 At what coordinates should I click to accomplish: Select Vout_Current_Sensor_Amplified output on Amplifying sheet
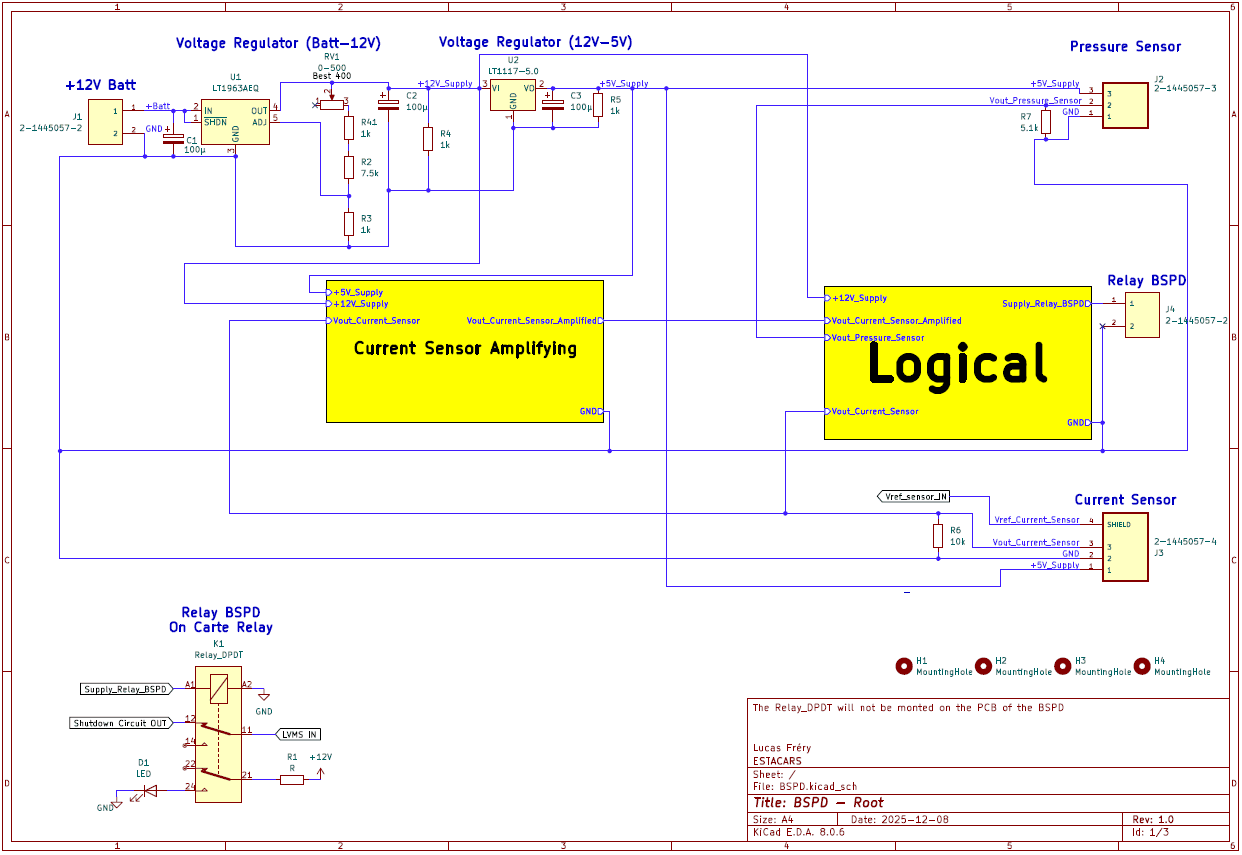534,321
